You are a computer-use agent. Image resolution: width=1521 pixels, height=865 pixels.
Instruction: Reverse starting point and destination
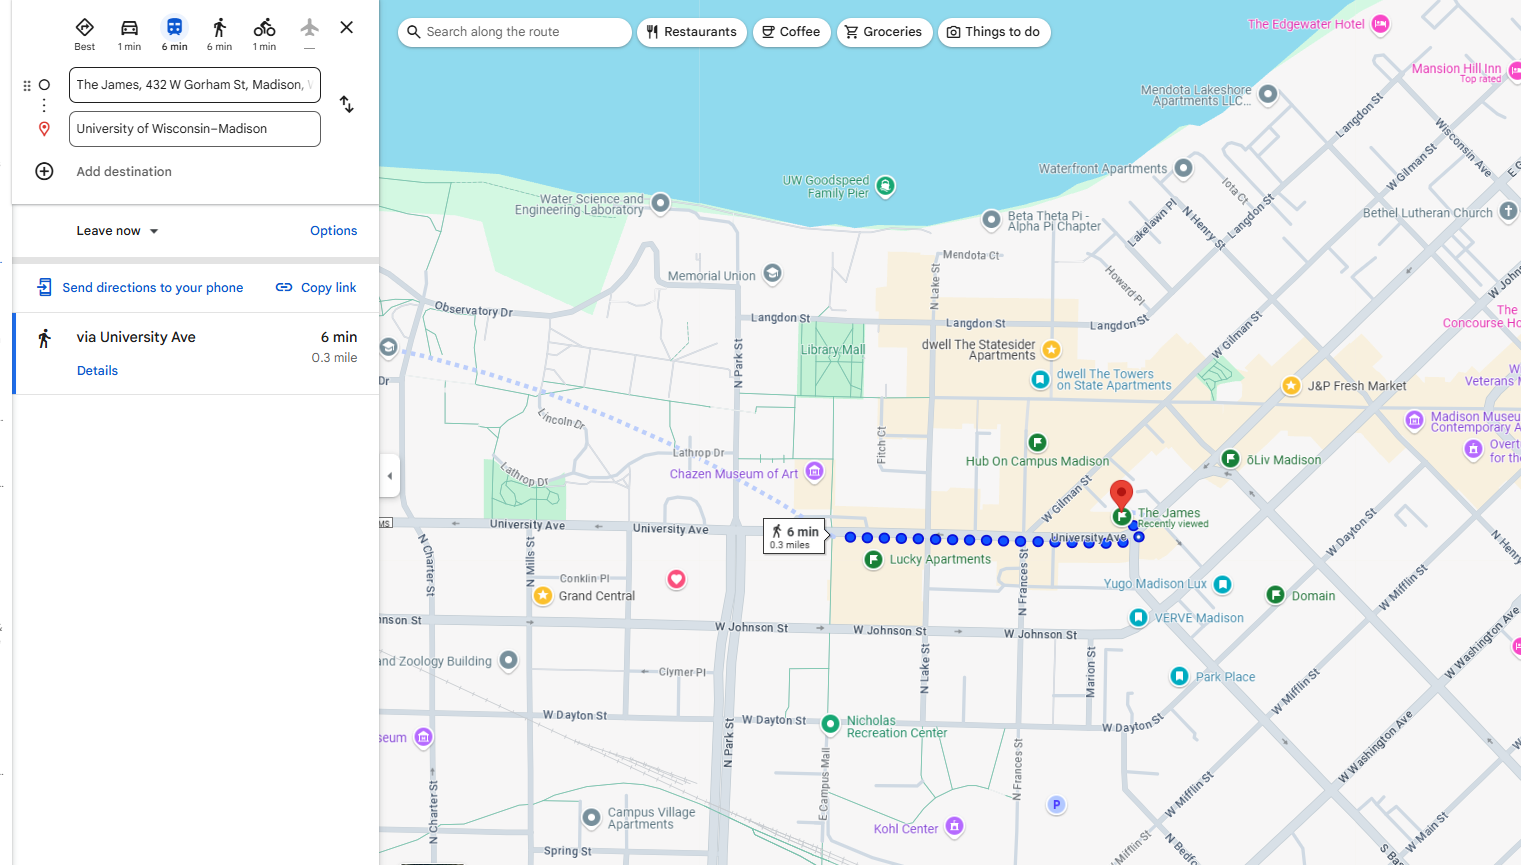point(346,105)
